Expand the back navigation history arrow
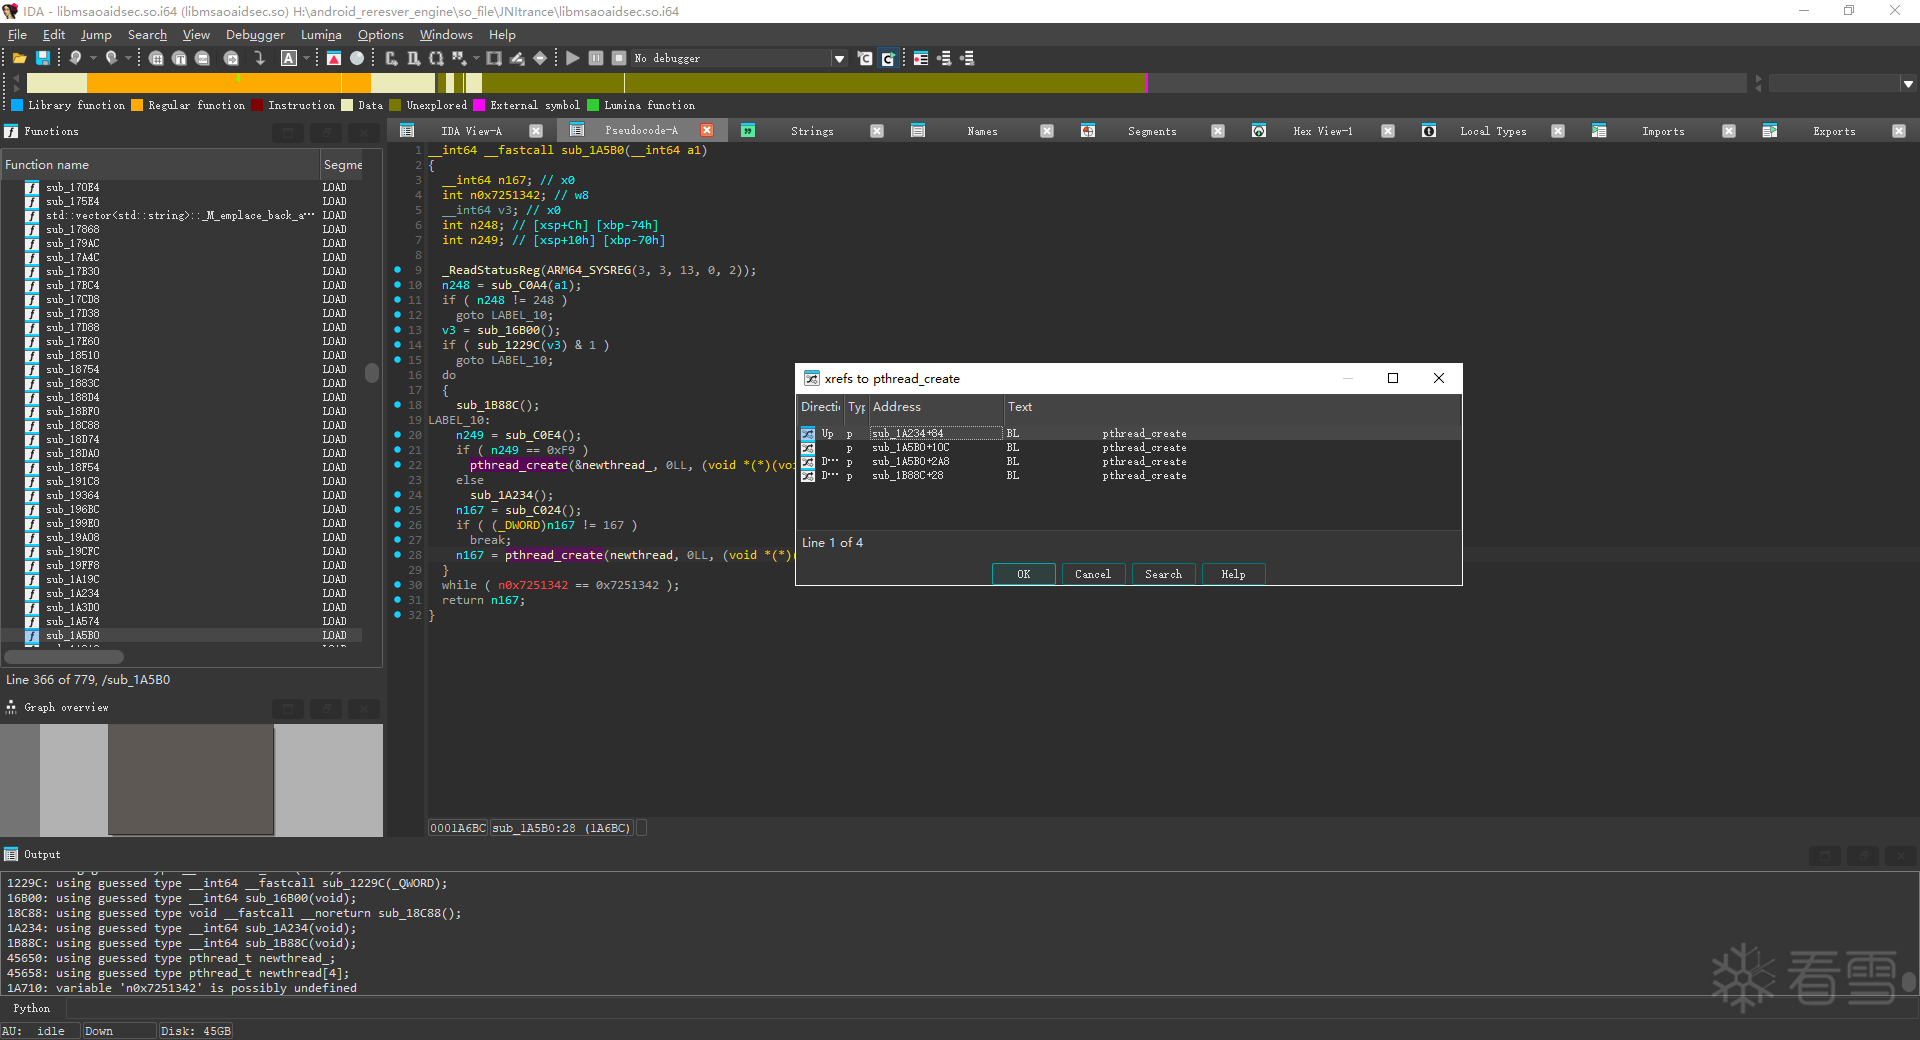Screen dimensions: 1920x1040 click(93, 58)
